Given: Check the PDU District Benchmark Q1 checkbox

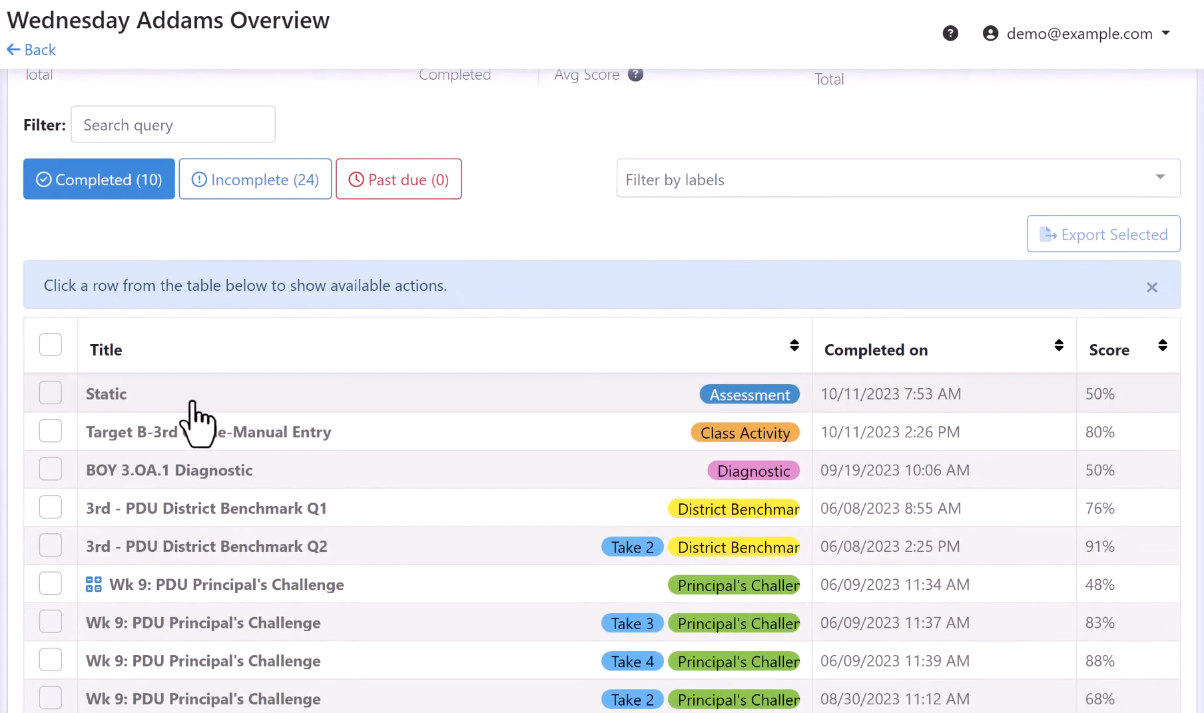Looking at the screenshot, I should [x=50, y=507].
